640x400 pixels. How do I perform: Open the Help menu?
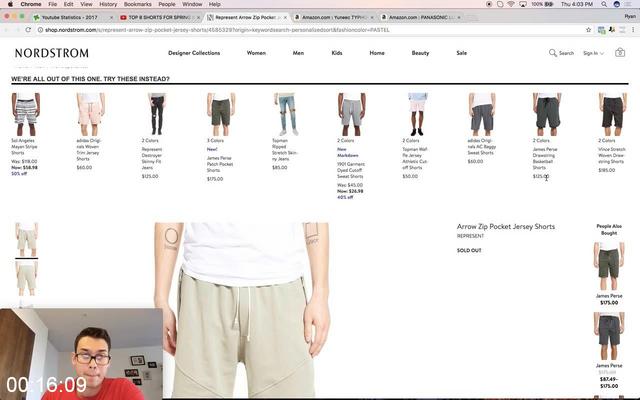click(215, 4)
